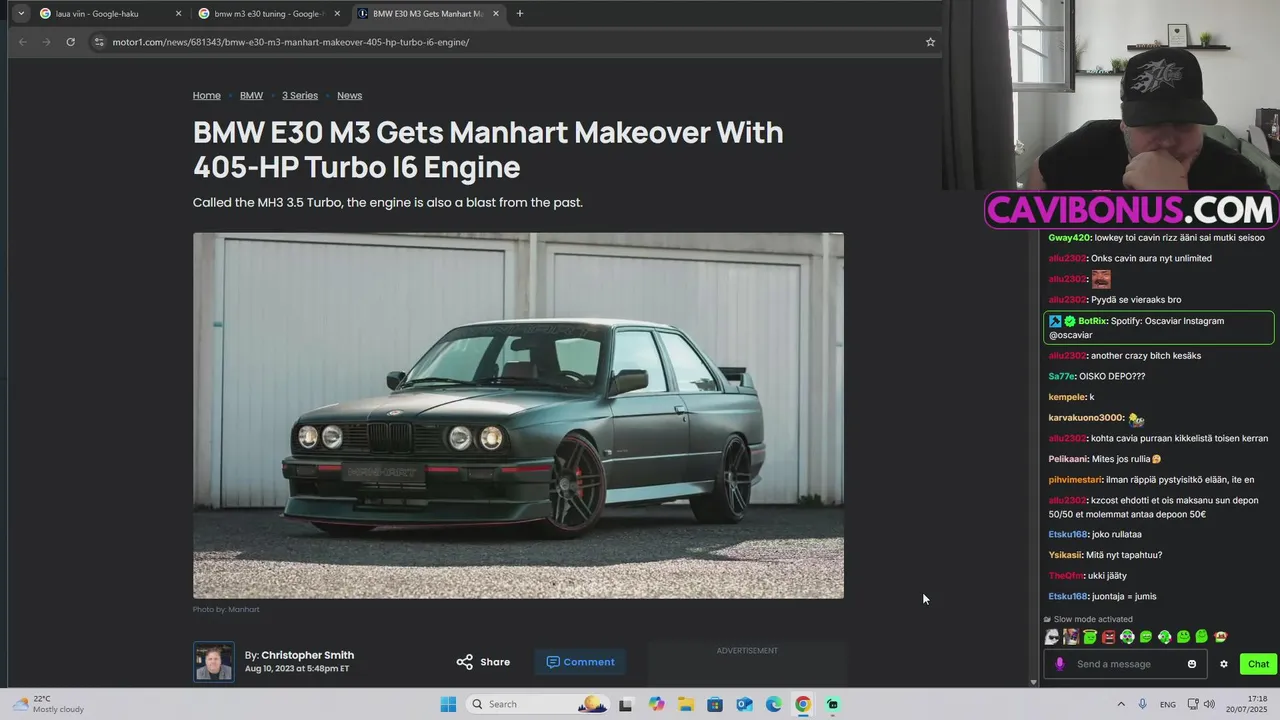Open Gway420's chat username
Viewport: 1280px width, 720px height.
click(x=1068, y=238)
